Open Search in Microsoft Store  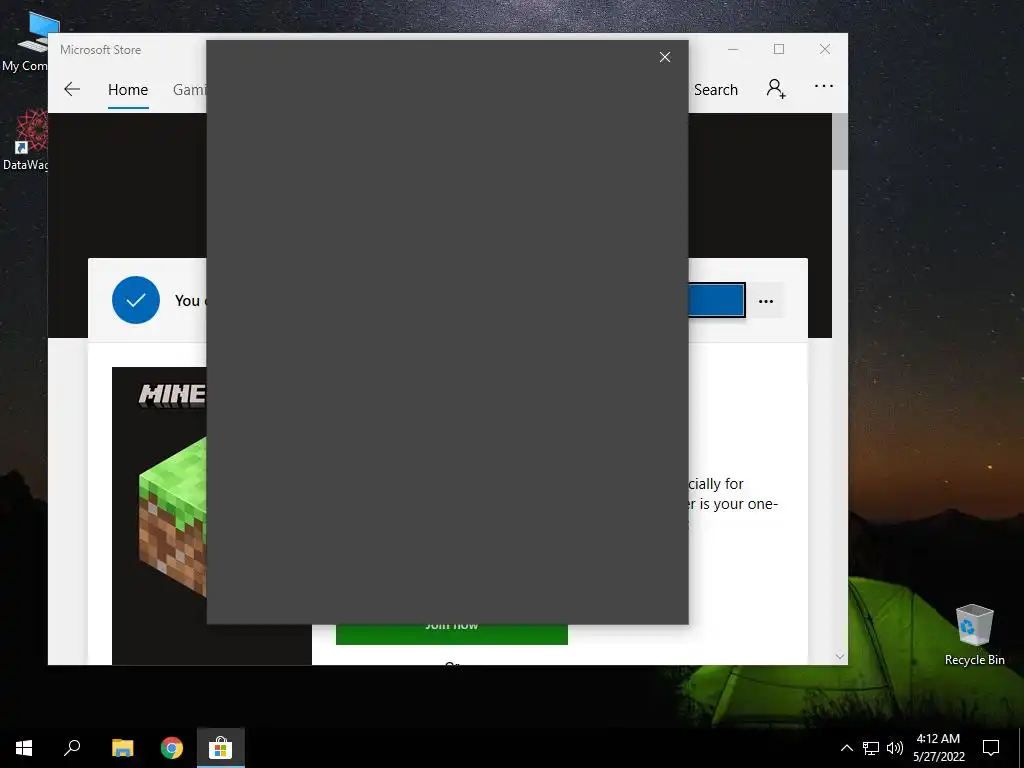[715, 89]
